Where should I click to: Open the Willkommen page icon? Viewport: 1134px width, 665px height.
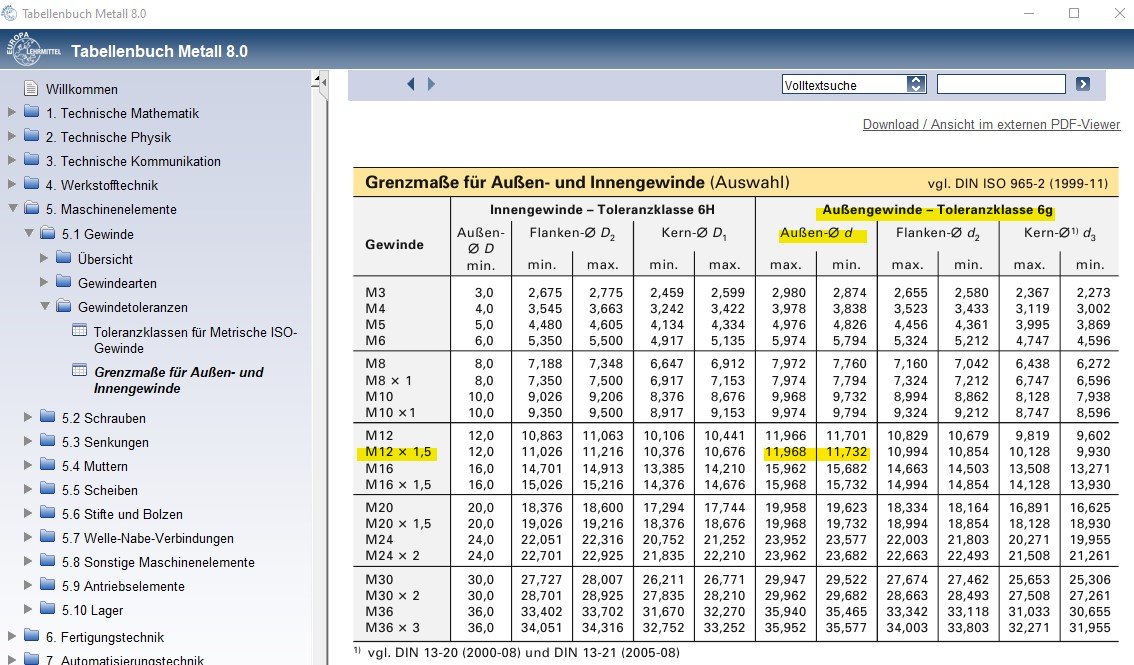[x=31, y=88]
